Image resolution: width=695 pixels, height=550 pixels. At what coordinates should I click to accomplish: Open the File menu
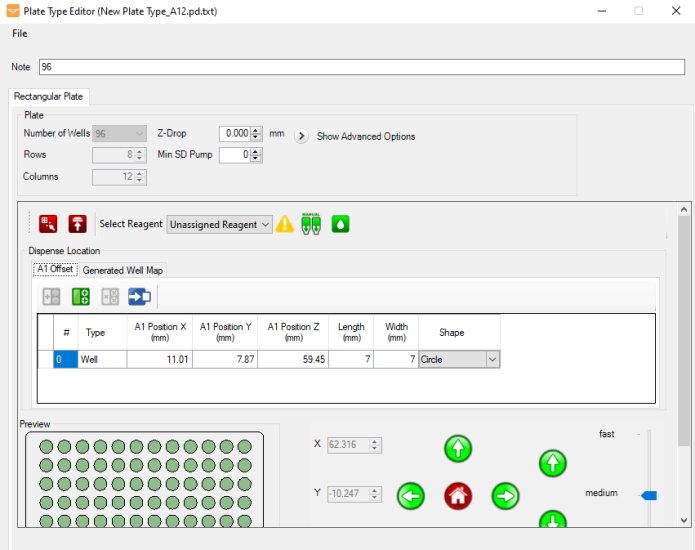point(20,33)
